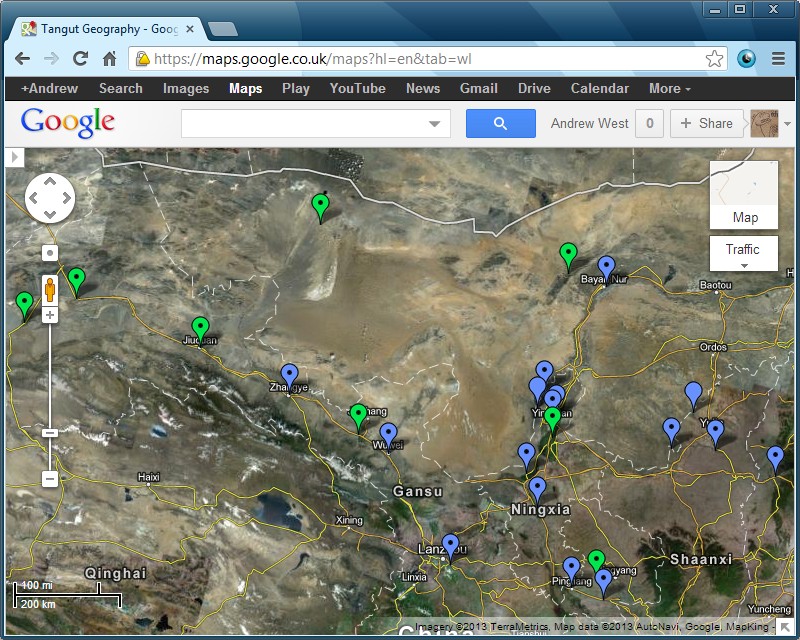
Task: Zoom out with the minus button
Action: (x=50, y=479)
